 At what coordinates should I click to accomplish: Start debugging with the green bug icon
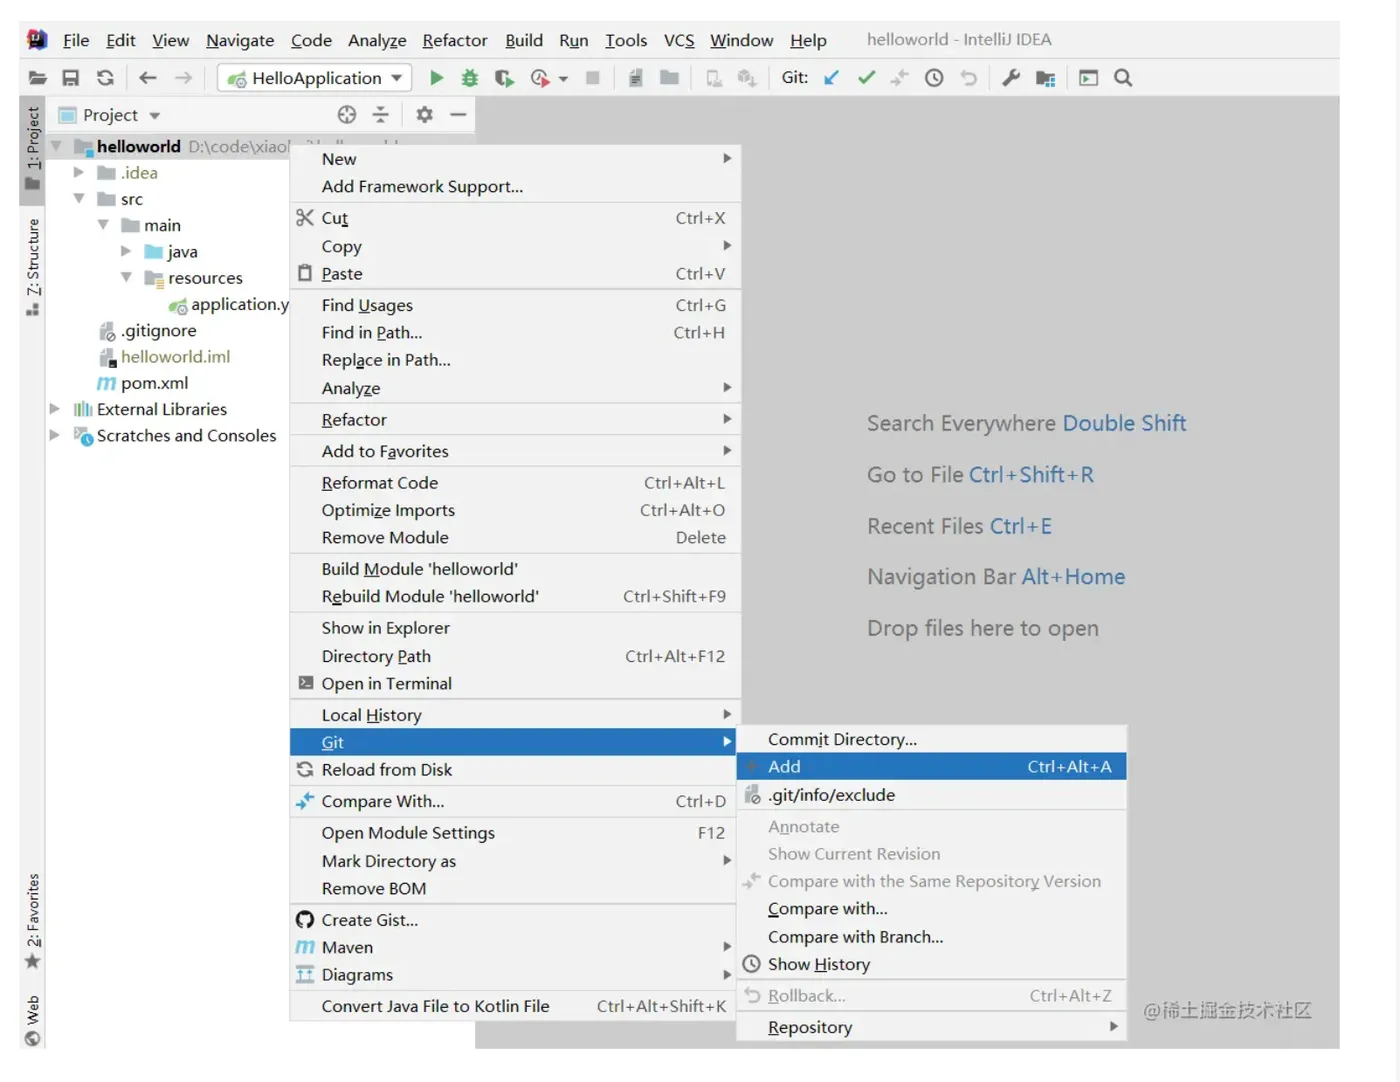(x=469, y=78)
